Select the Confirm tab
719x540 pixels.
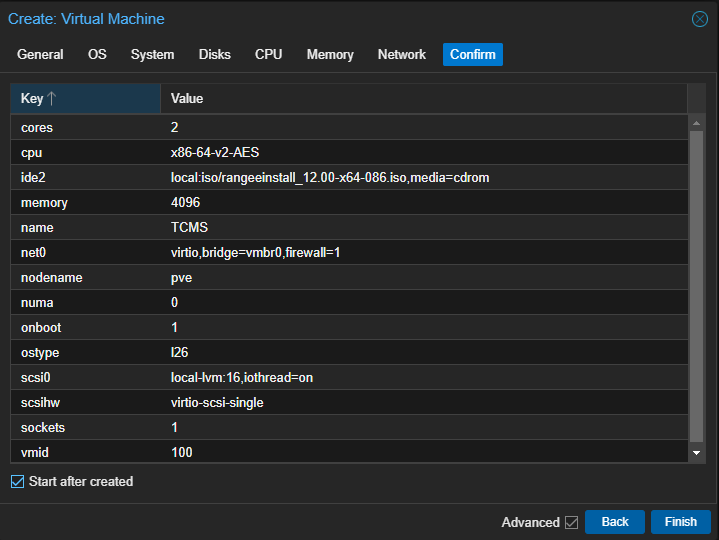click(472, 55)
